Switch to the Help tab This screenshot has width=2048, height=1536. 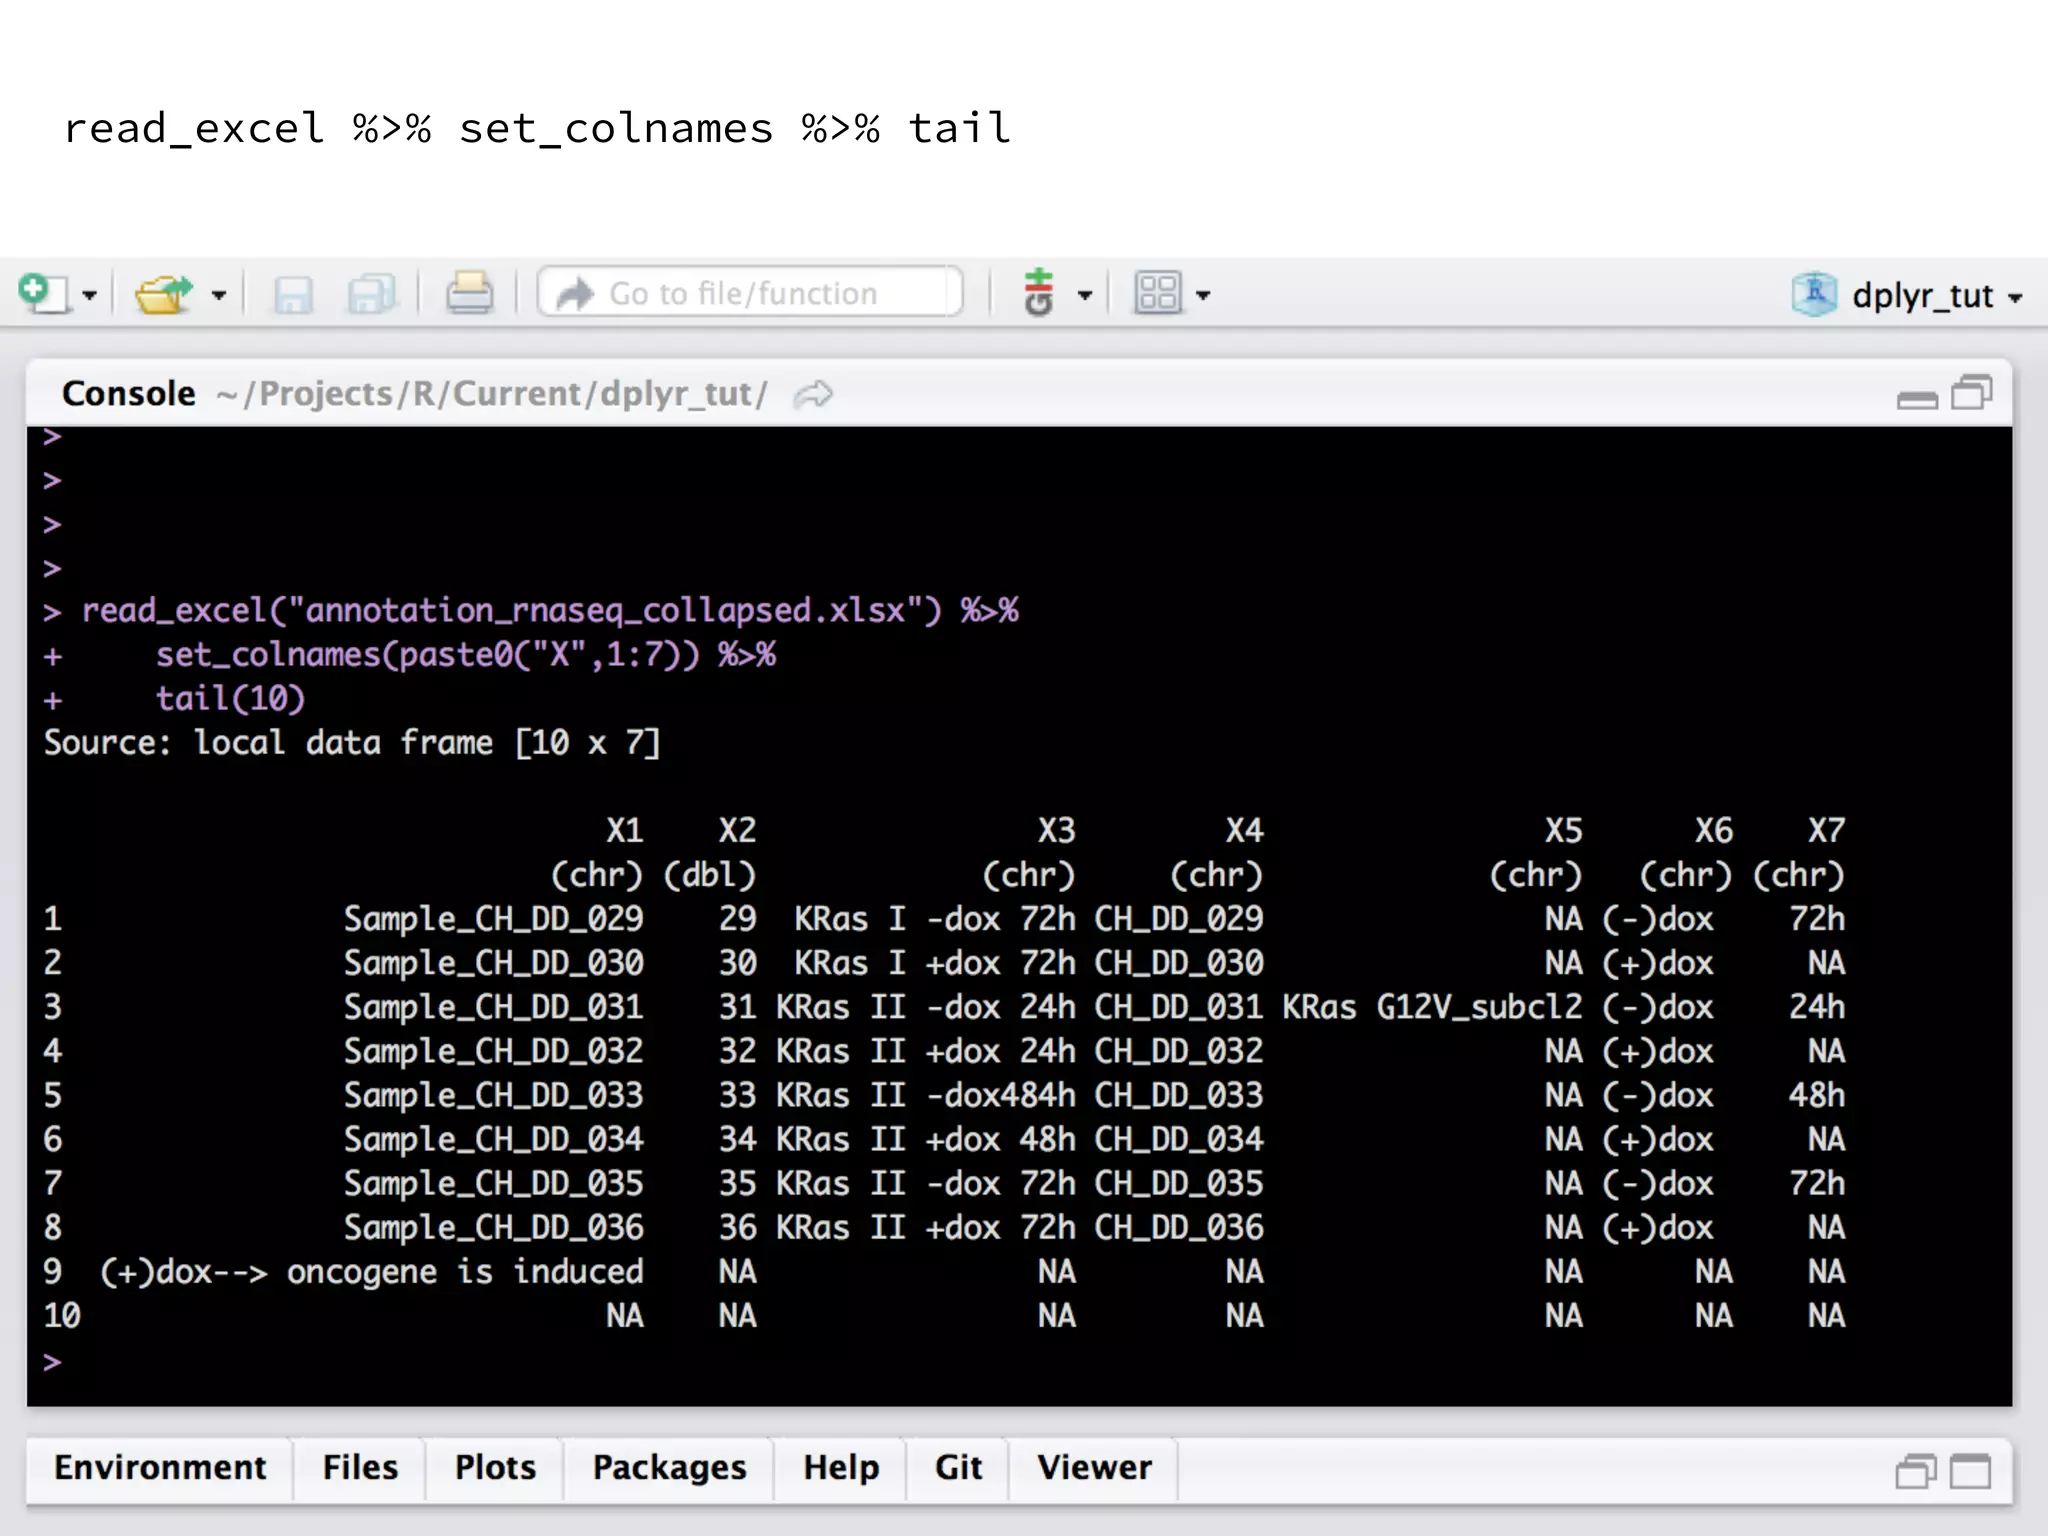point(841,1467)
